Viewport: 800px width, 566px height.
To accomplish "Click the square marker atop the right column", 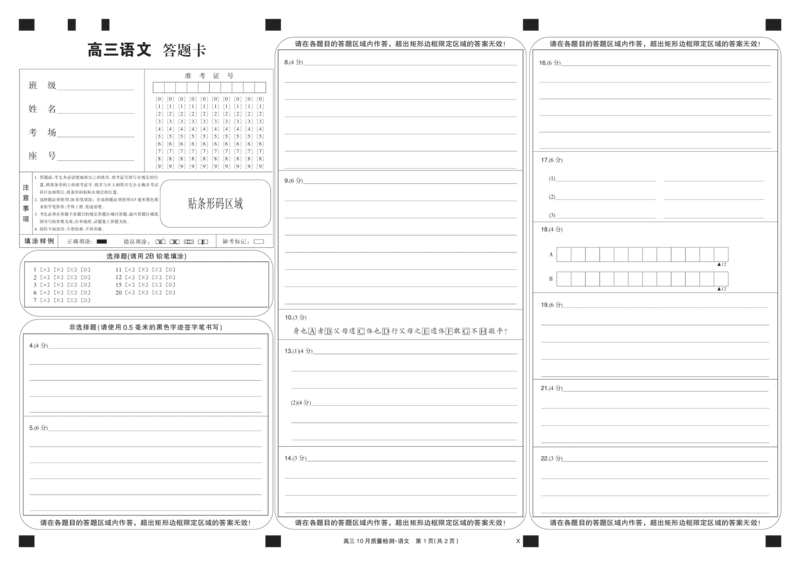I will pyautogui.click(x=533, y=22).
